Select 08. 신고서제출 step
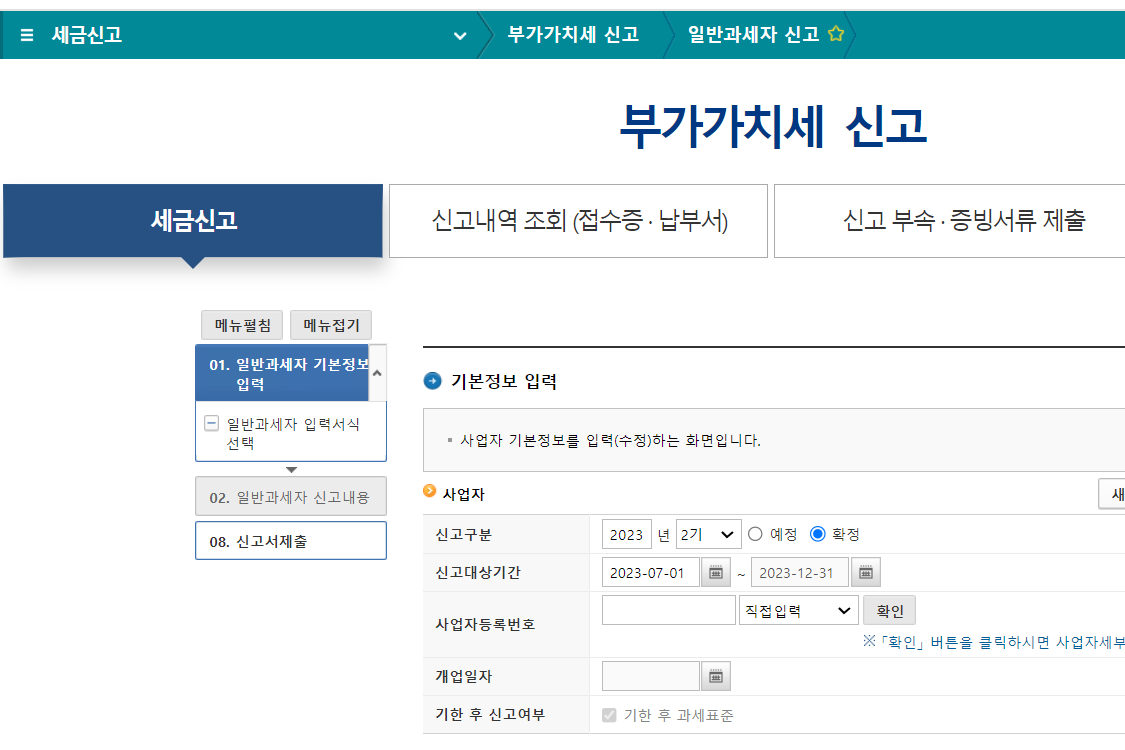The width and height of the screenshot is (1125, 750). coord(291,541)
